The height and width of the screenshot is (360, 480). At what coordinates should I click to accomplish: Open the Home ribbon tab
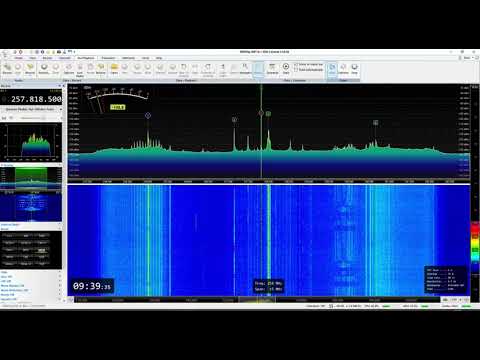(19, 58)
